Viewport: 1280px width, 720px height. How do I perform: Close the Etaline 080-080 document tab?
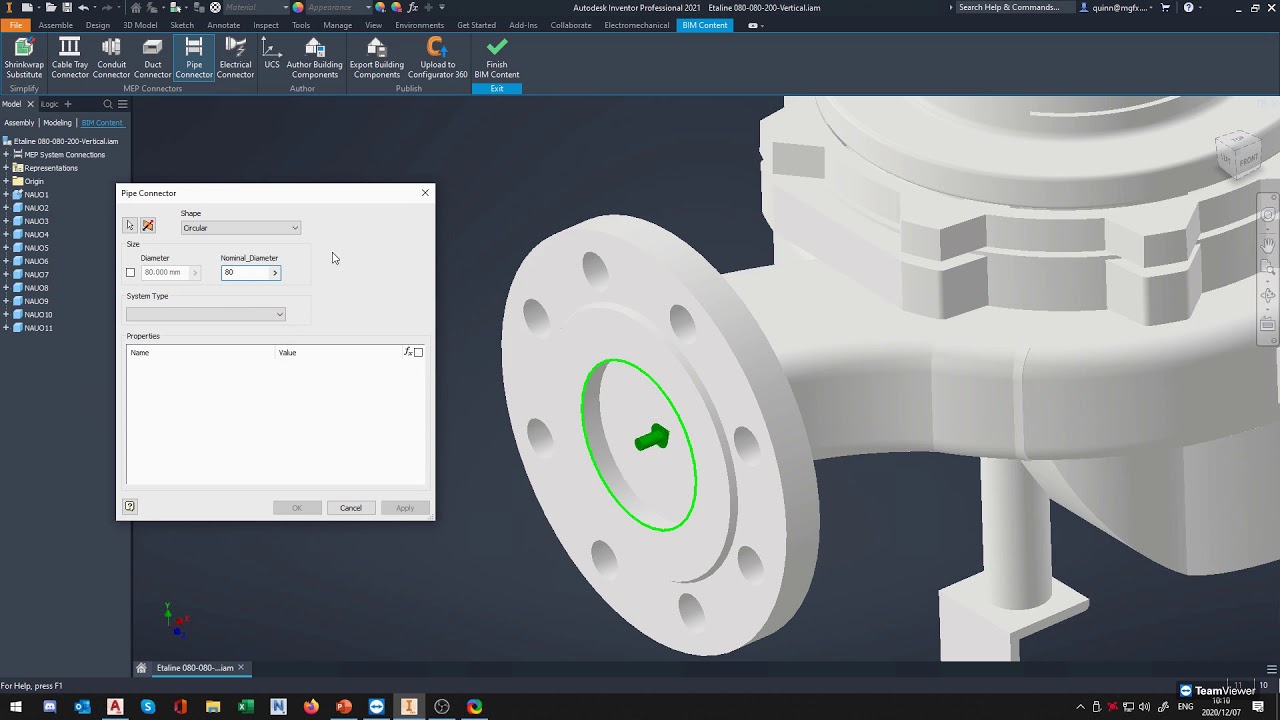[x=241, y=668]
